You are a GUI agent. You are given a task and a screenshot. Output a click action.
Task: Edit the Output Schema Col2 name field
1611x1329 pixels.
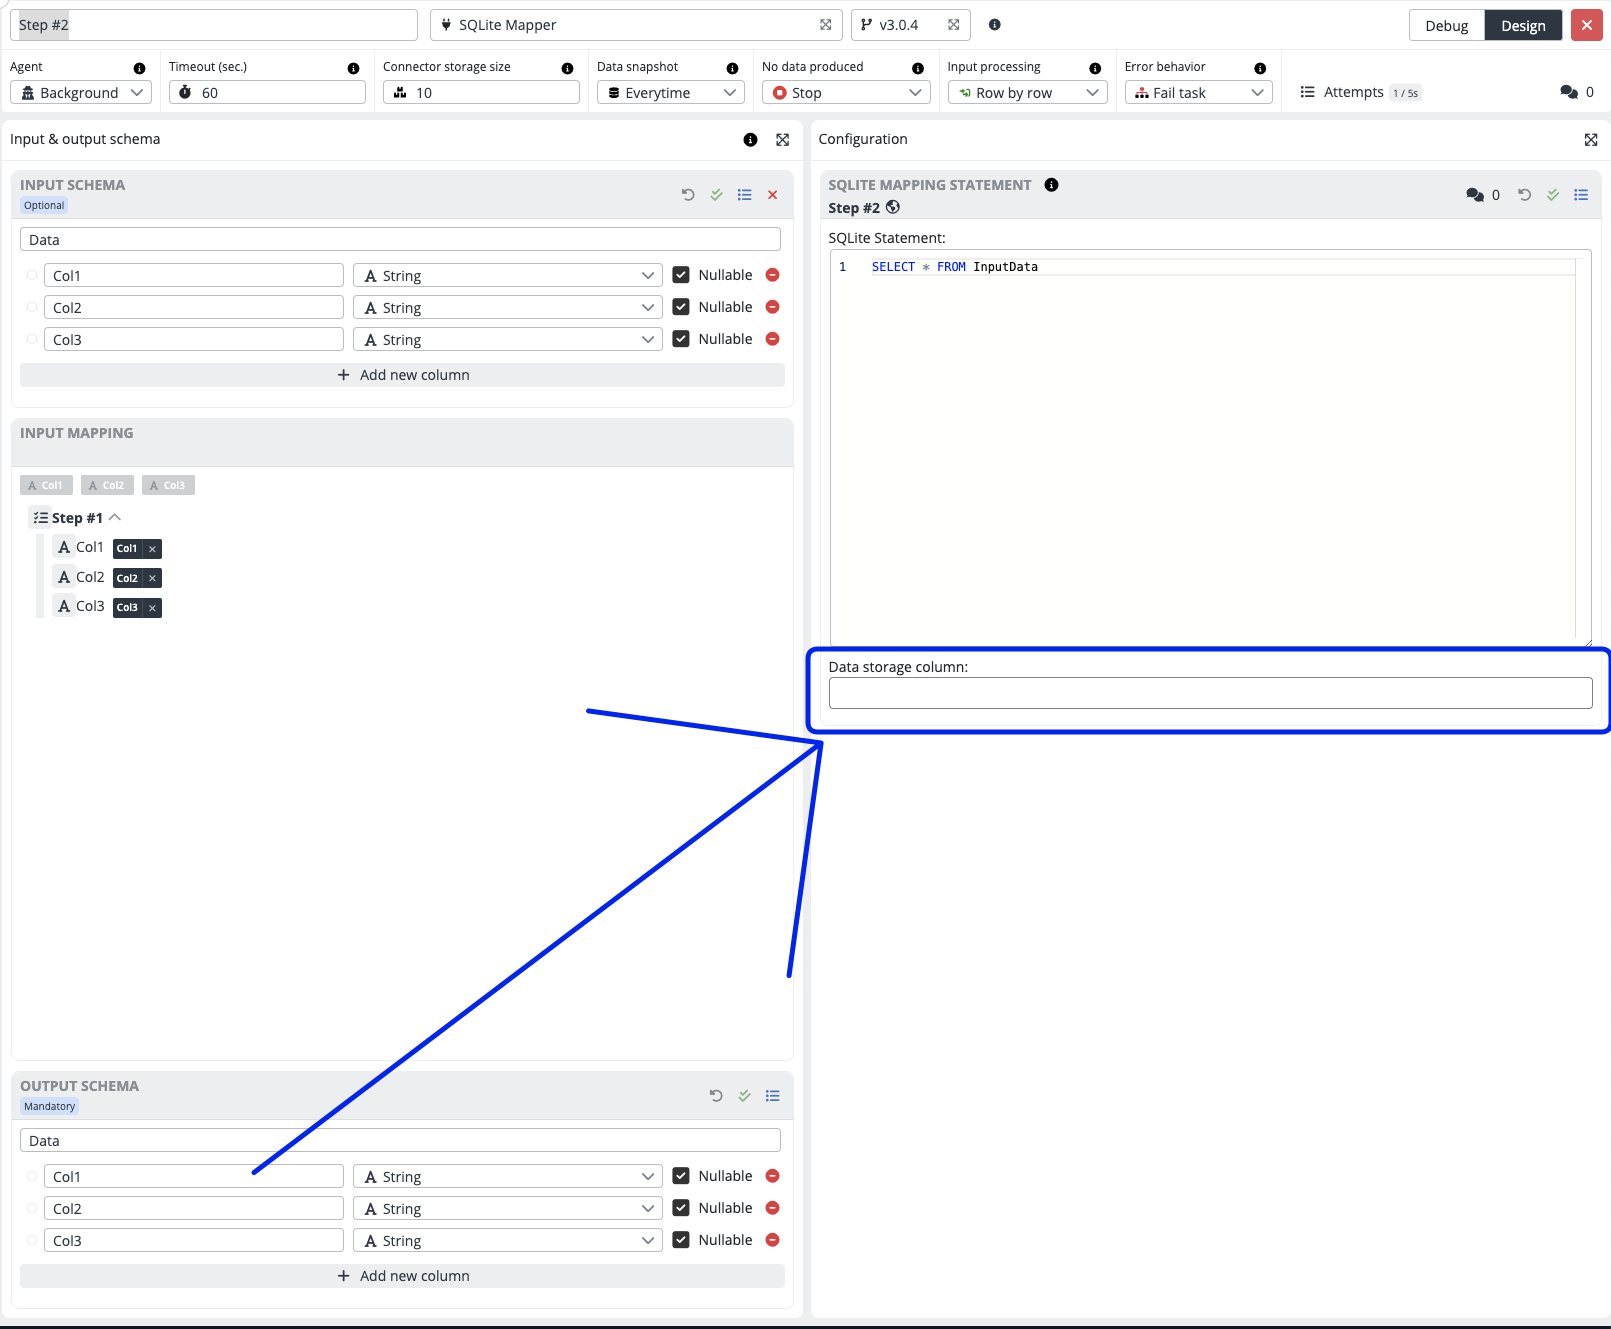coord(194,1209)
